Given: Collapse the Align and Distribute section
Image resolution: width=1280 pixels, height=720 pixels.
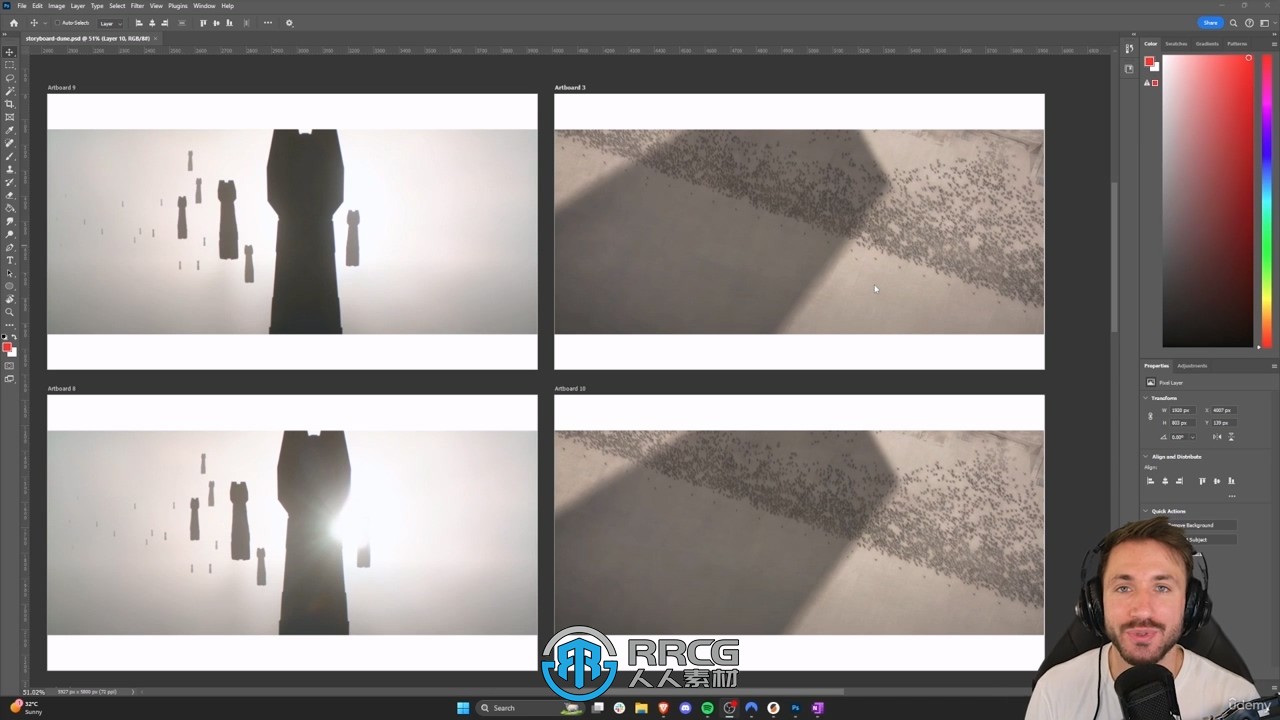Looking at the screenshot, I should click(1146, 457).
